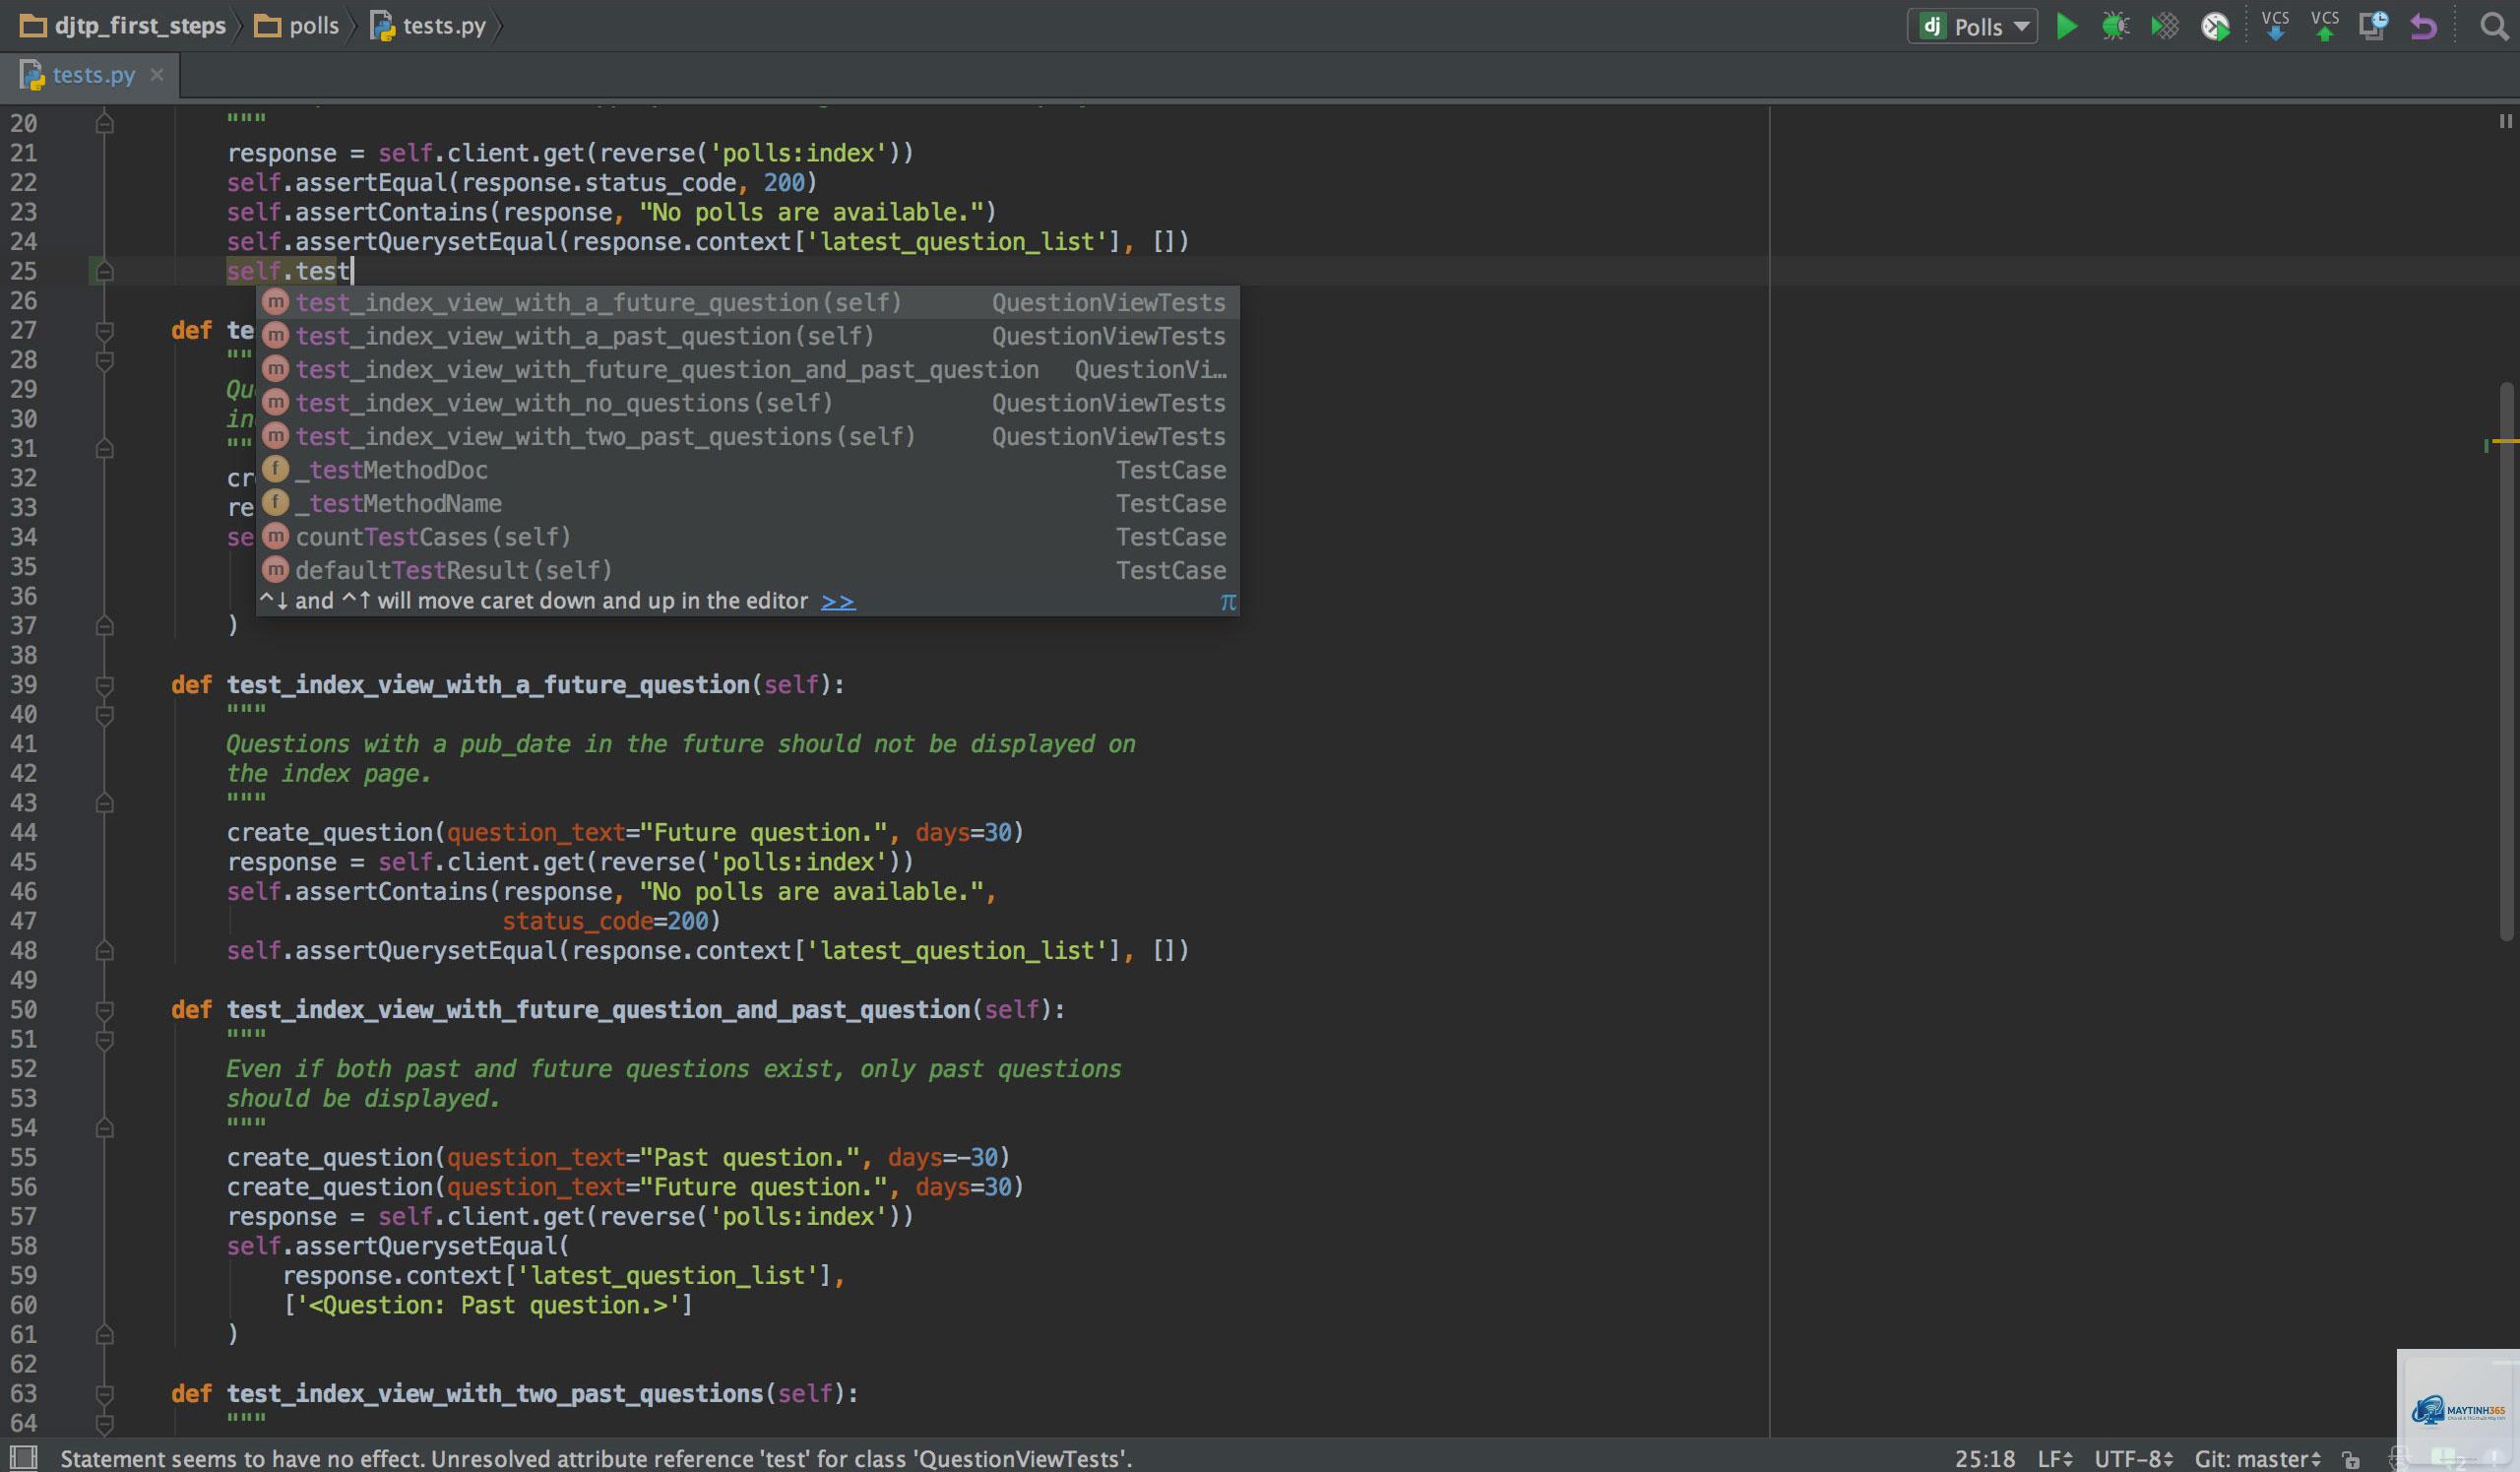Screen dimensions: 2520x1472
Task: Click the tests.py breadcrumb item
Action: point(428,26)
